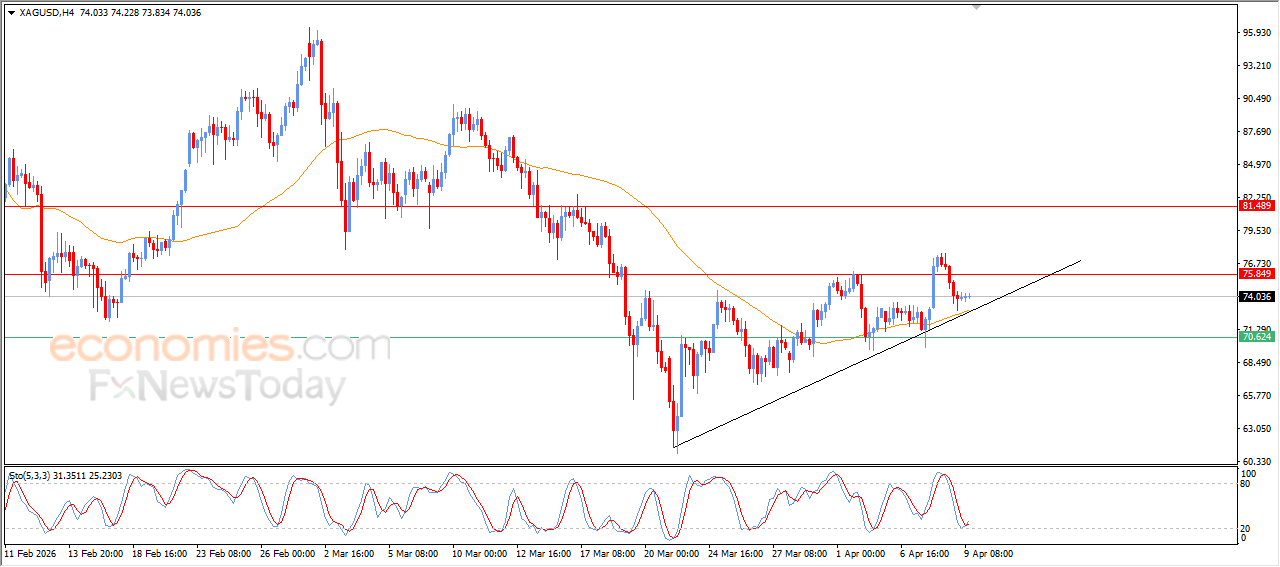Click the 17 Mar 08:00 time label
Screen dimensions: 1280x567
coord(607,553)
